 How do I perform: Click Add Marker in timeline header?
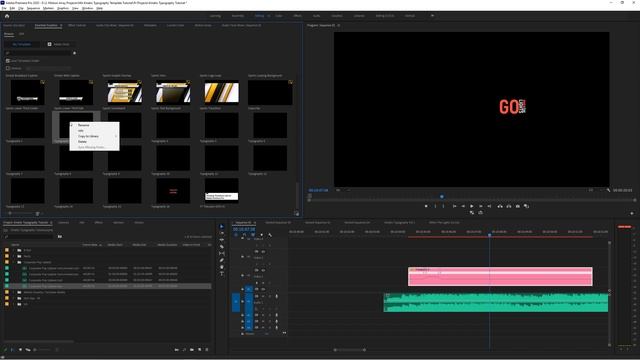261,235
